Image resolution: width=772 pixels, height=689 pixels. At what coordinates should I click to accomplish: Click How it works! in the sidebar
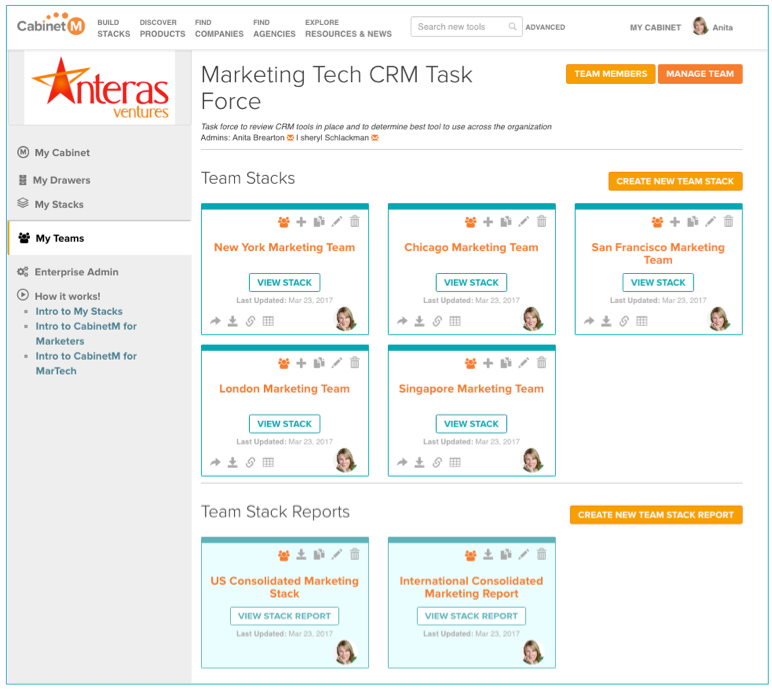pos(67,296)
